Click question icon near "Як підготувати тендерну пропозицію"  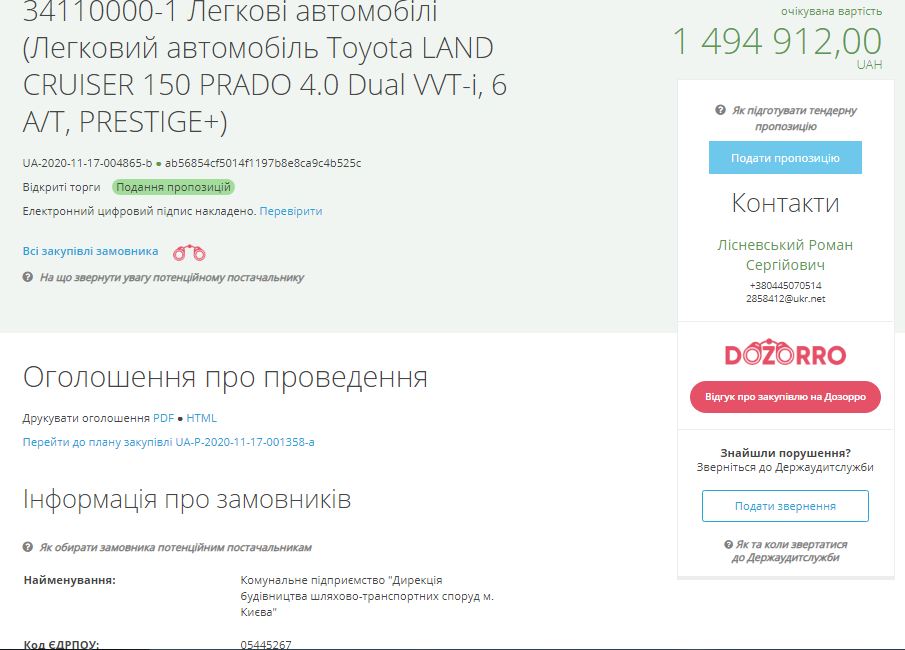[720, 111]
